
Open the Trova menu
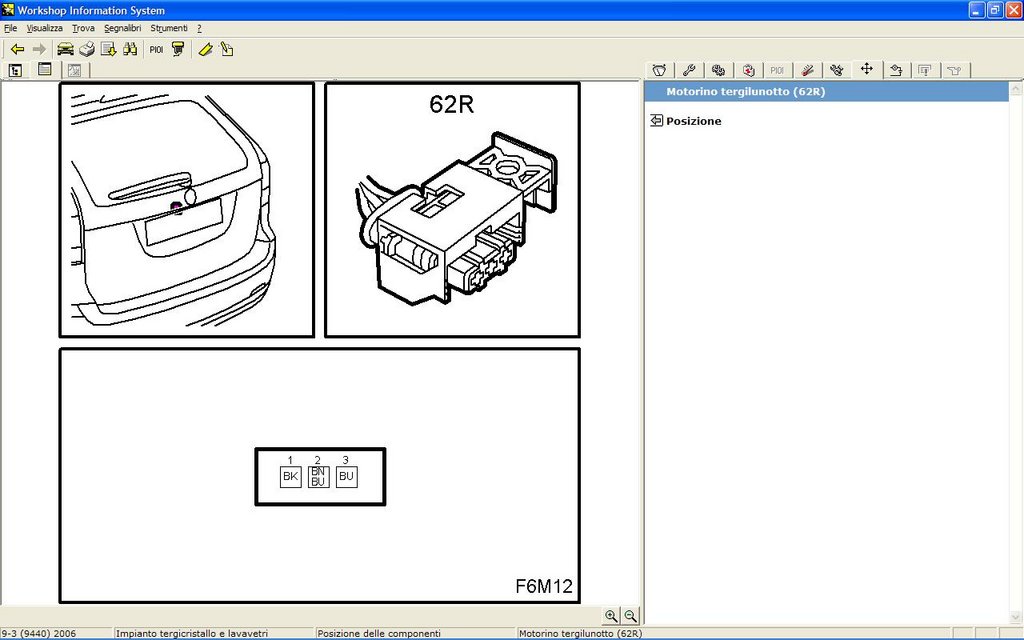pos(83,28)
